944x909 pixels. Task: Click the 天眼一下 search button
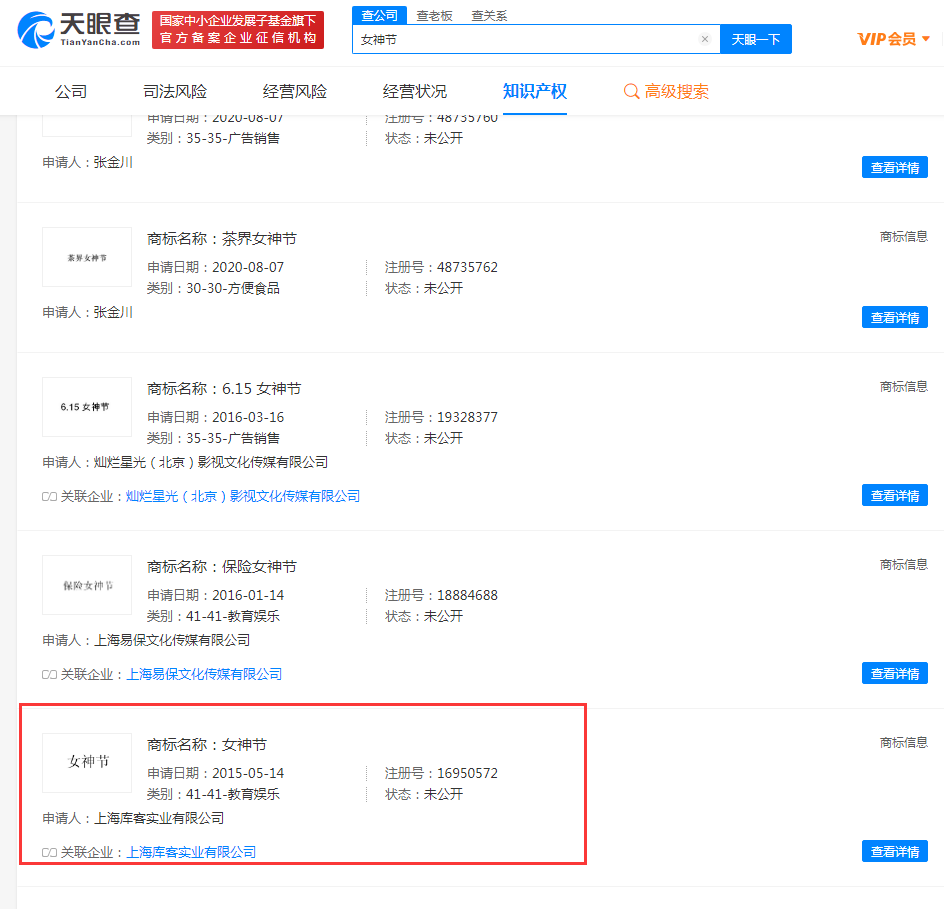pyautogui.click(x=756, y=38)
